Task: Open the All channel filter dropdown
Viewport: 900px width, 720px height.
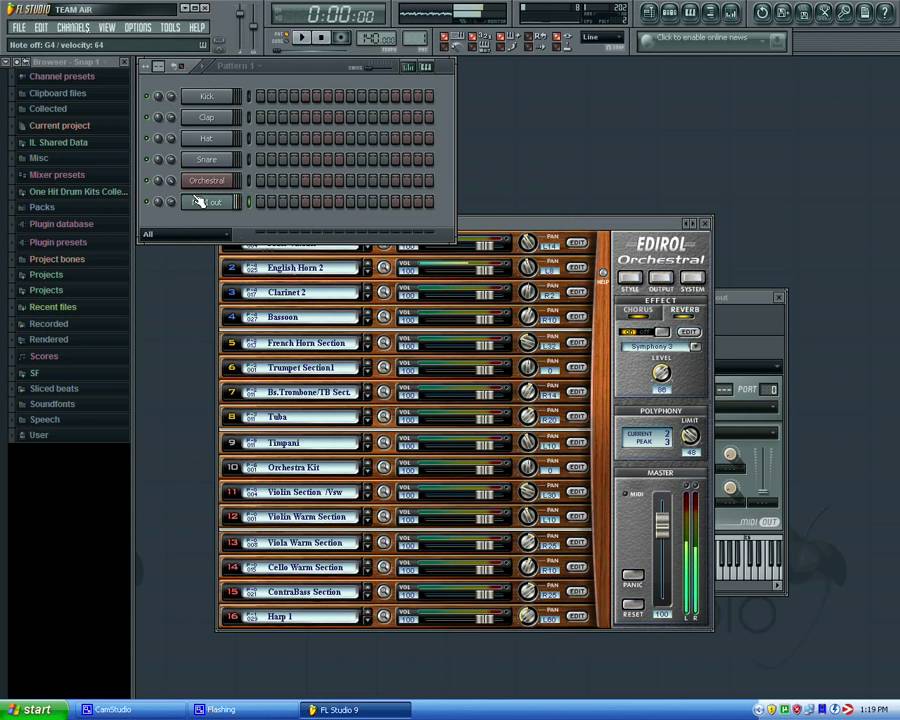Action: [185, 234]
